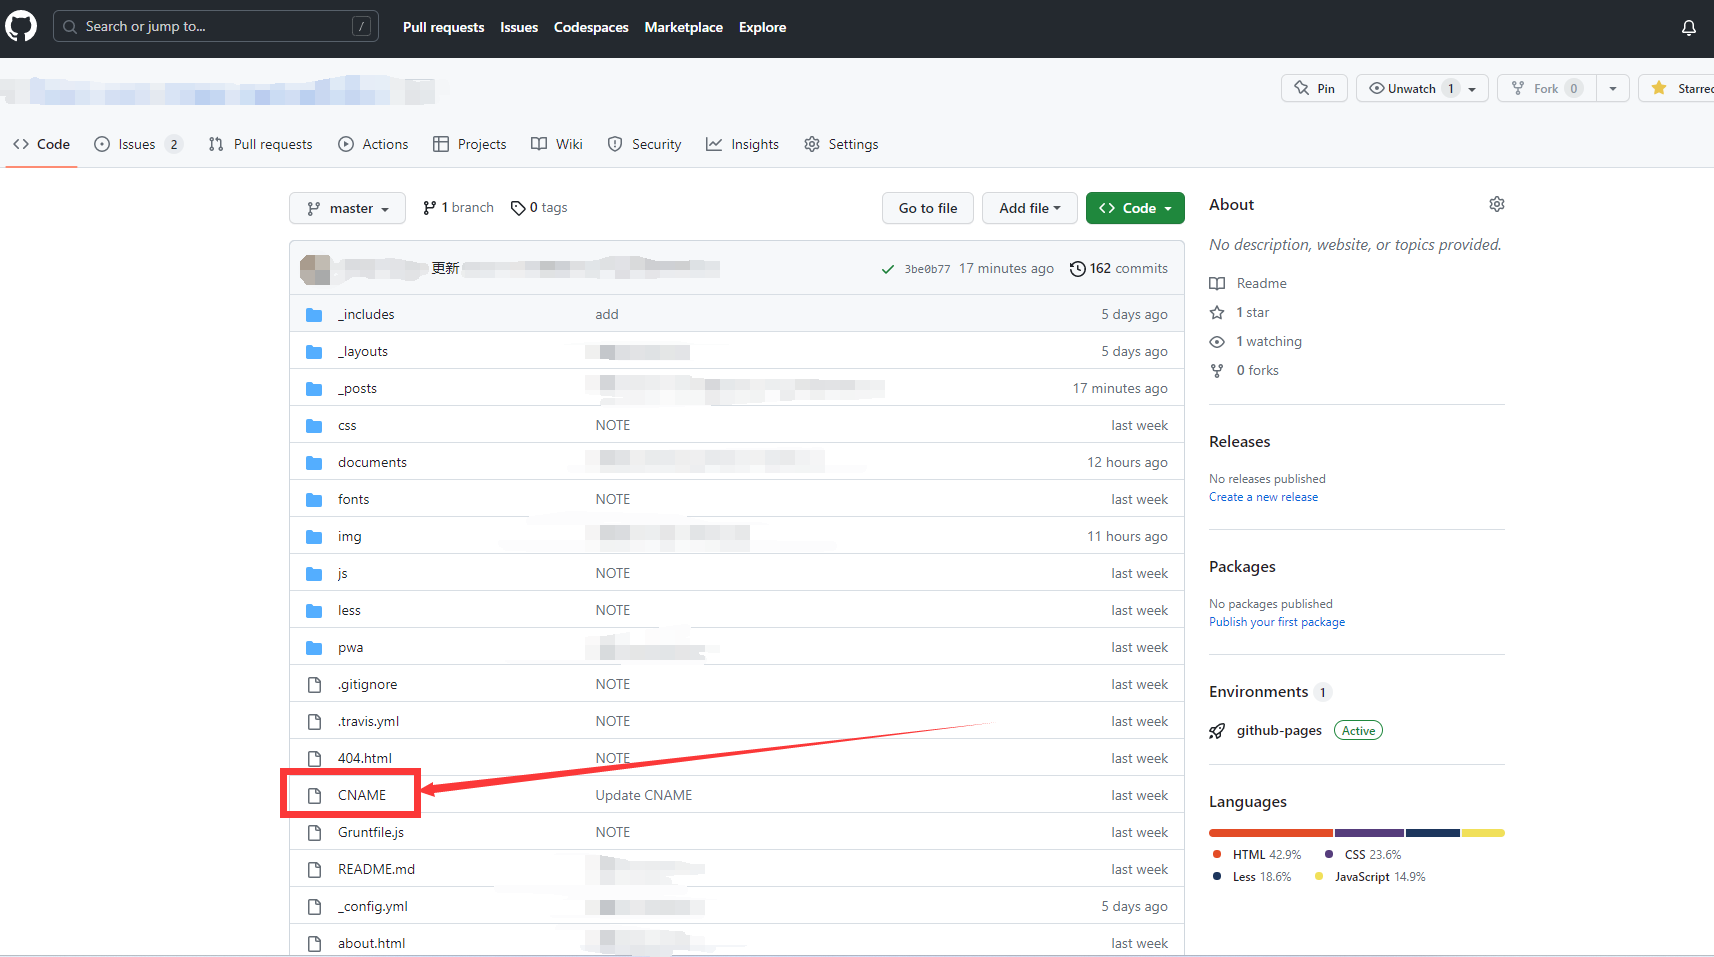Open the notifications bell
1714x957 pixels.
coord(1688,28)
